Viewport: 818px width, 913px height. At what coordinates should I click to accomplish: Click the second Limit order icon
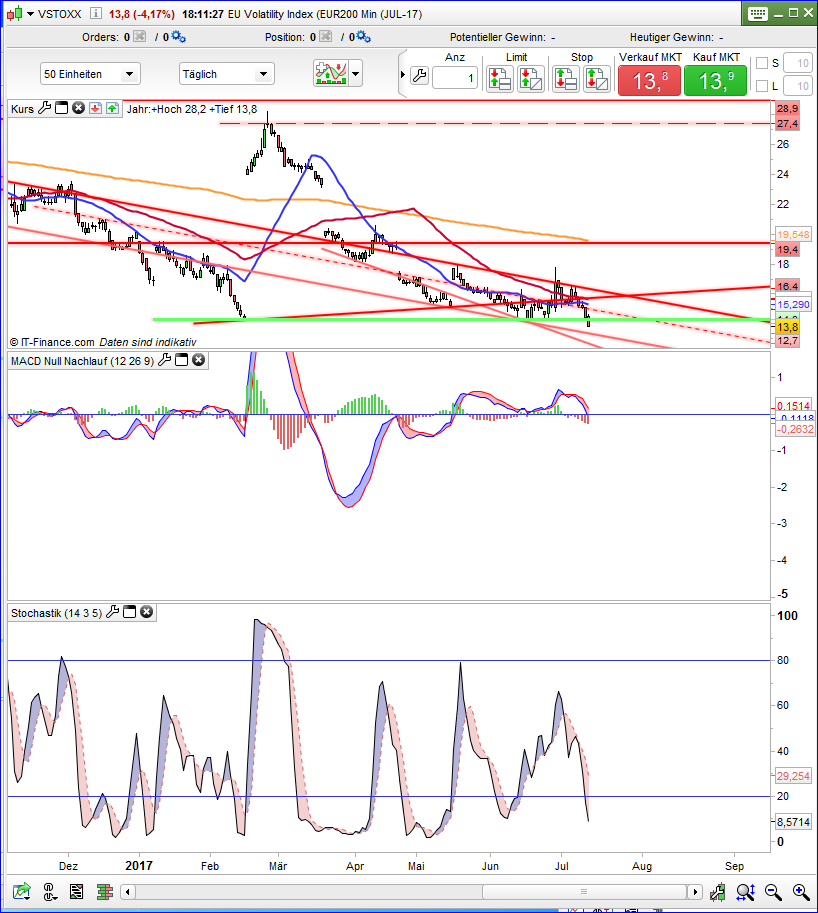pyautogui.click(x=531, y=79)
